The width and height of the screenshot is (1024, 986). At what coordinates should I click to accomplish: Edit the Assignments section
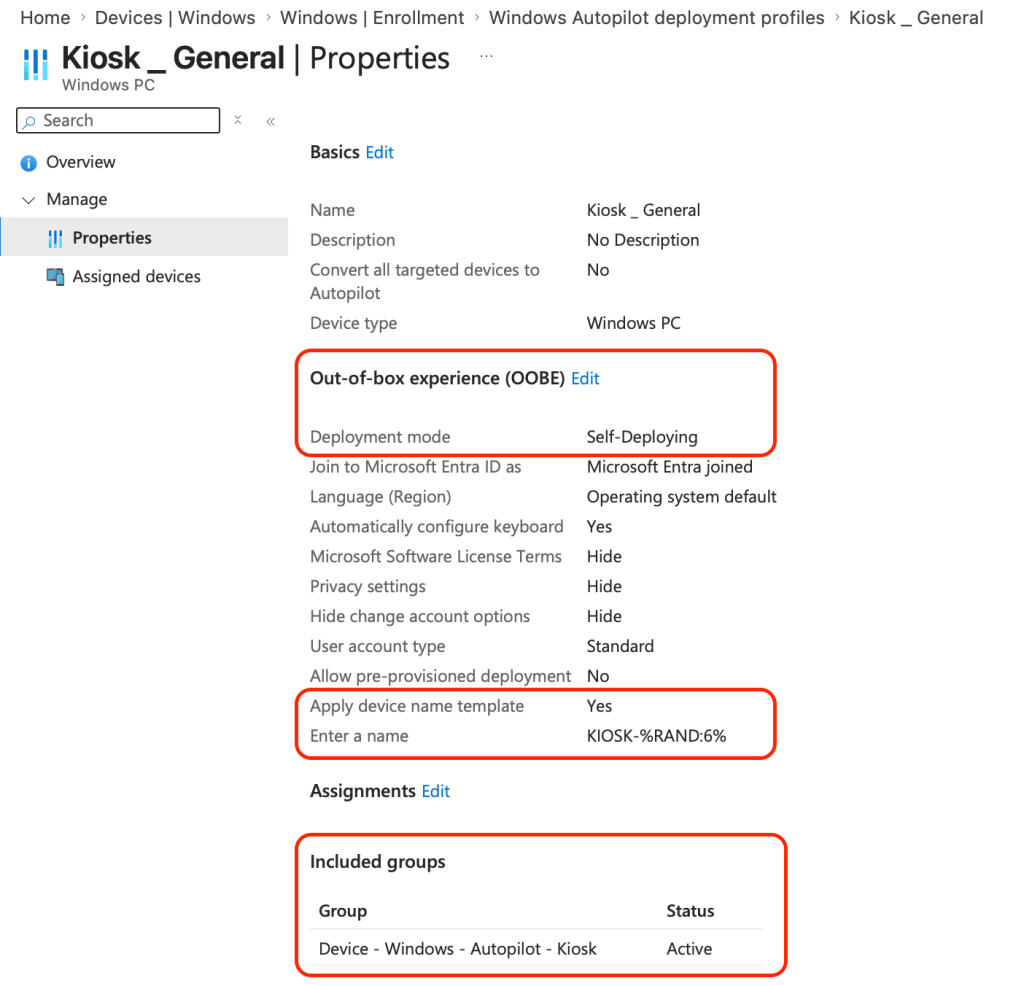pyautogui.click(x=435, y=791)
